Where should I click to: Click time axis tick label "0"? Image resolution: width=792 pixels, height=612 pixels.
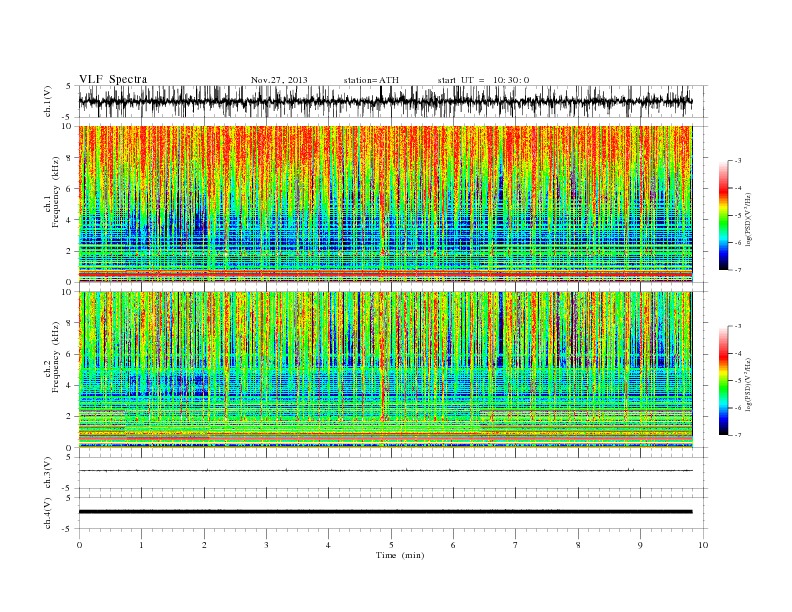pyautogui.click(x=79, y=545)
